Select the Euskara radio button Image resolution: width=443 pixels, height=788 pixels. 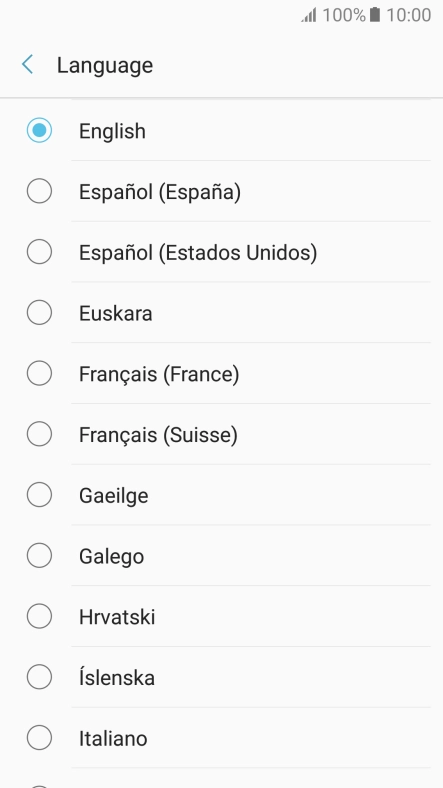pyautogui.click(x=39, y=313)
